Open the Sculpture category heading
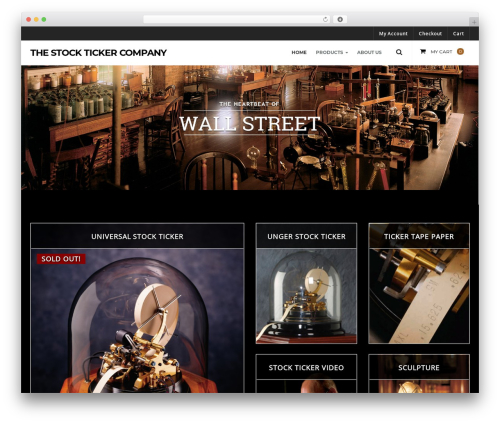 pos(419,367)
